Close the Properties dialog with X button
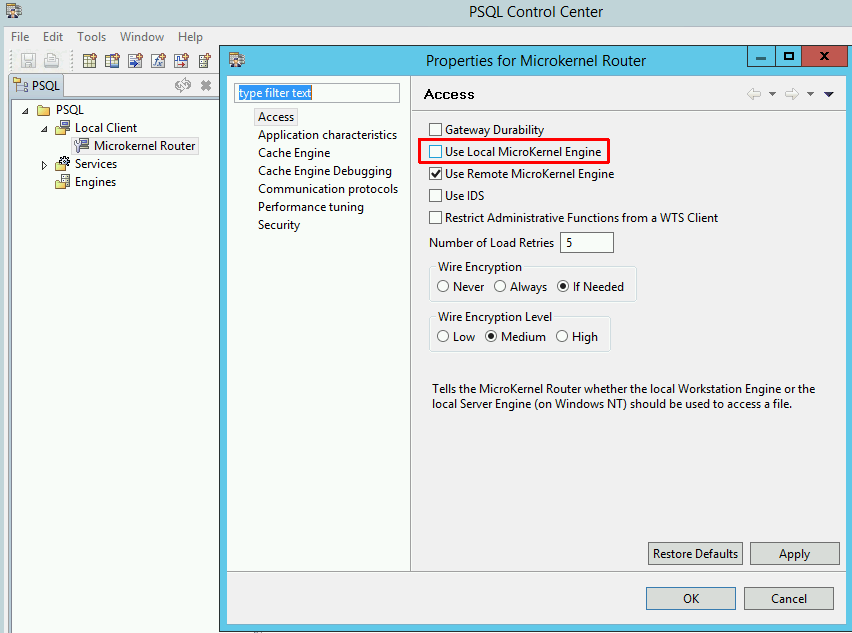Image resolution: width=852 pixels, height=633 pixels. [824, 57]
